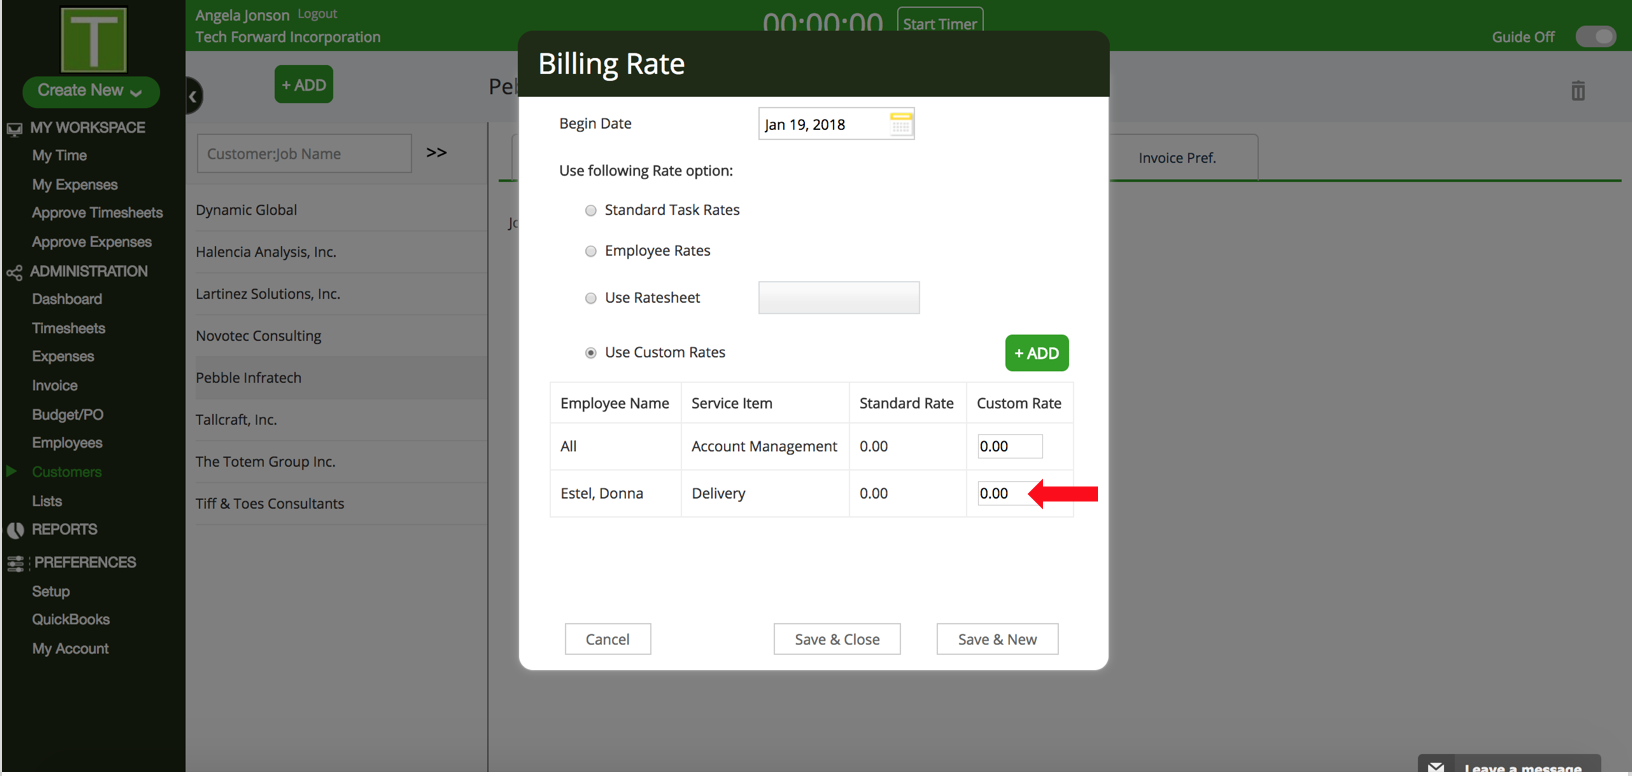This screenshot has height=776, width=1632.
Task: Open the Lists page
Action: (46, 501)
